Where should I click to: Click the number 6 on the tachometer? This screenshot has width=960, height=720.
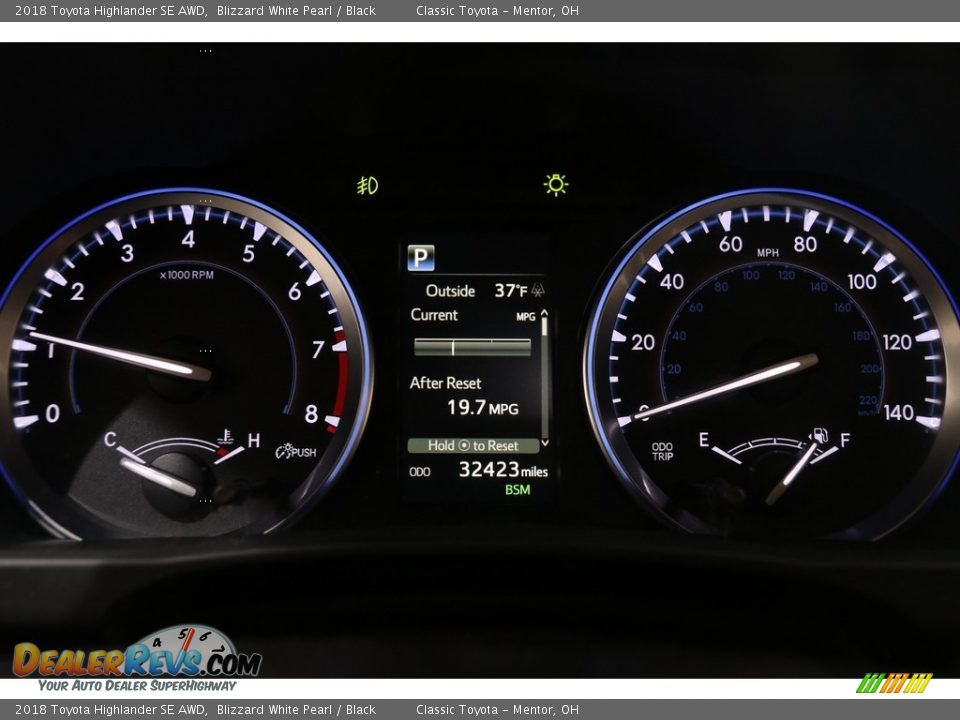point(294,291)
